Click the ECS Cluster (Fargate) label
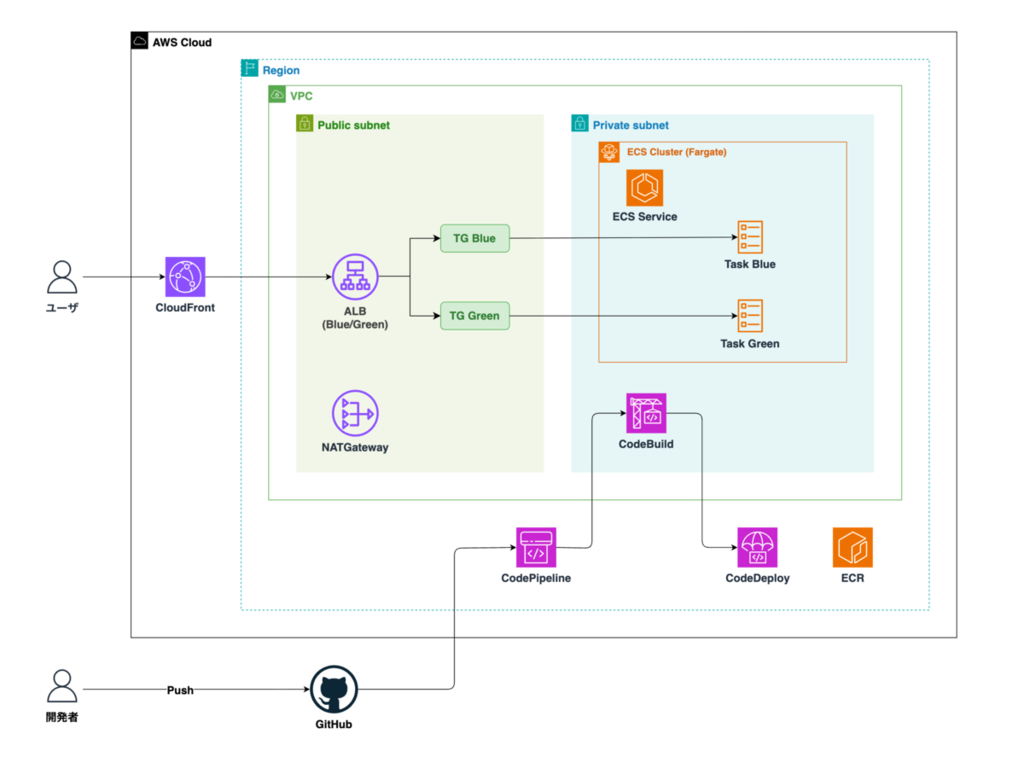Screen dimensions: 1024x763 [x=677, y=152]
